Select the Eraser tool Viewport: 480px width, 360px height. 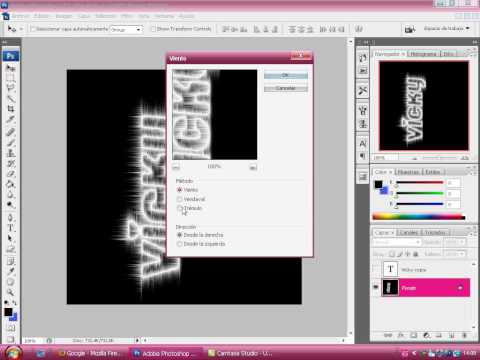coord(11,174)
